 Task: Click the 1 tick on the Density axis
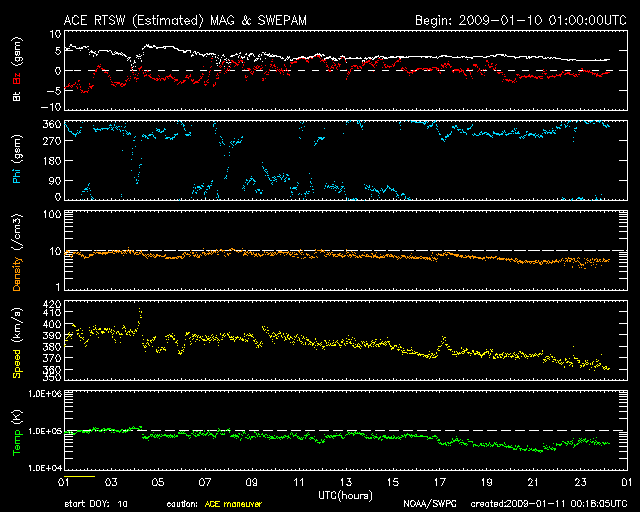pos(58,287)
